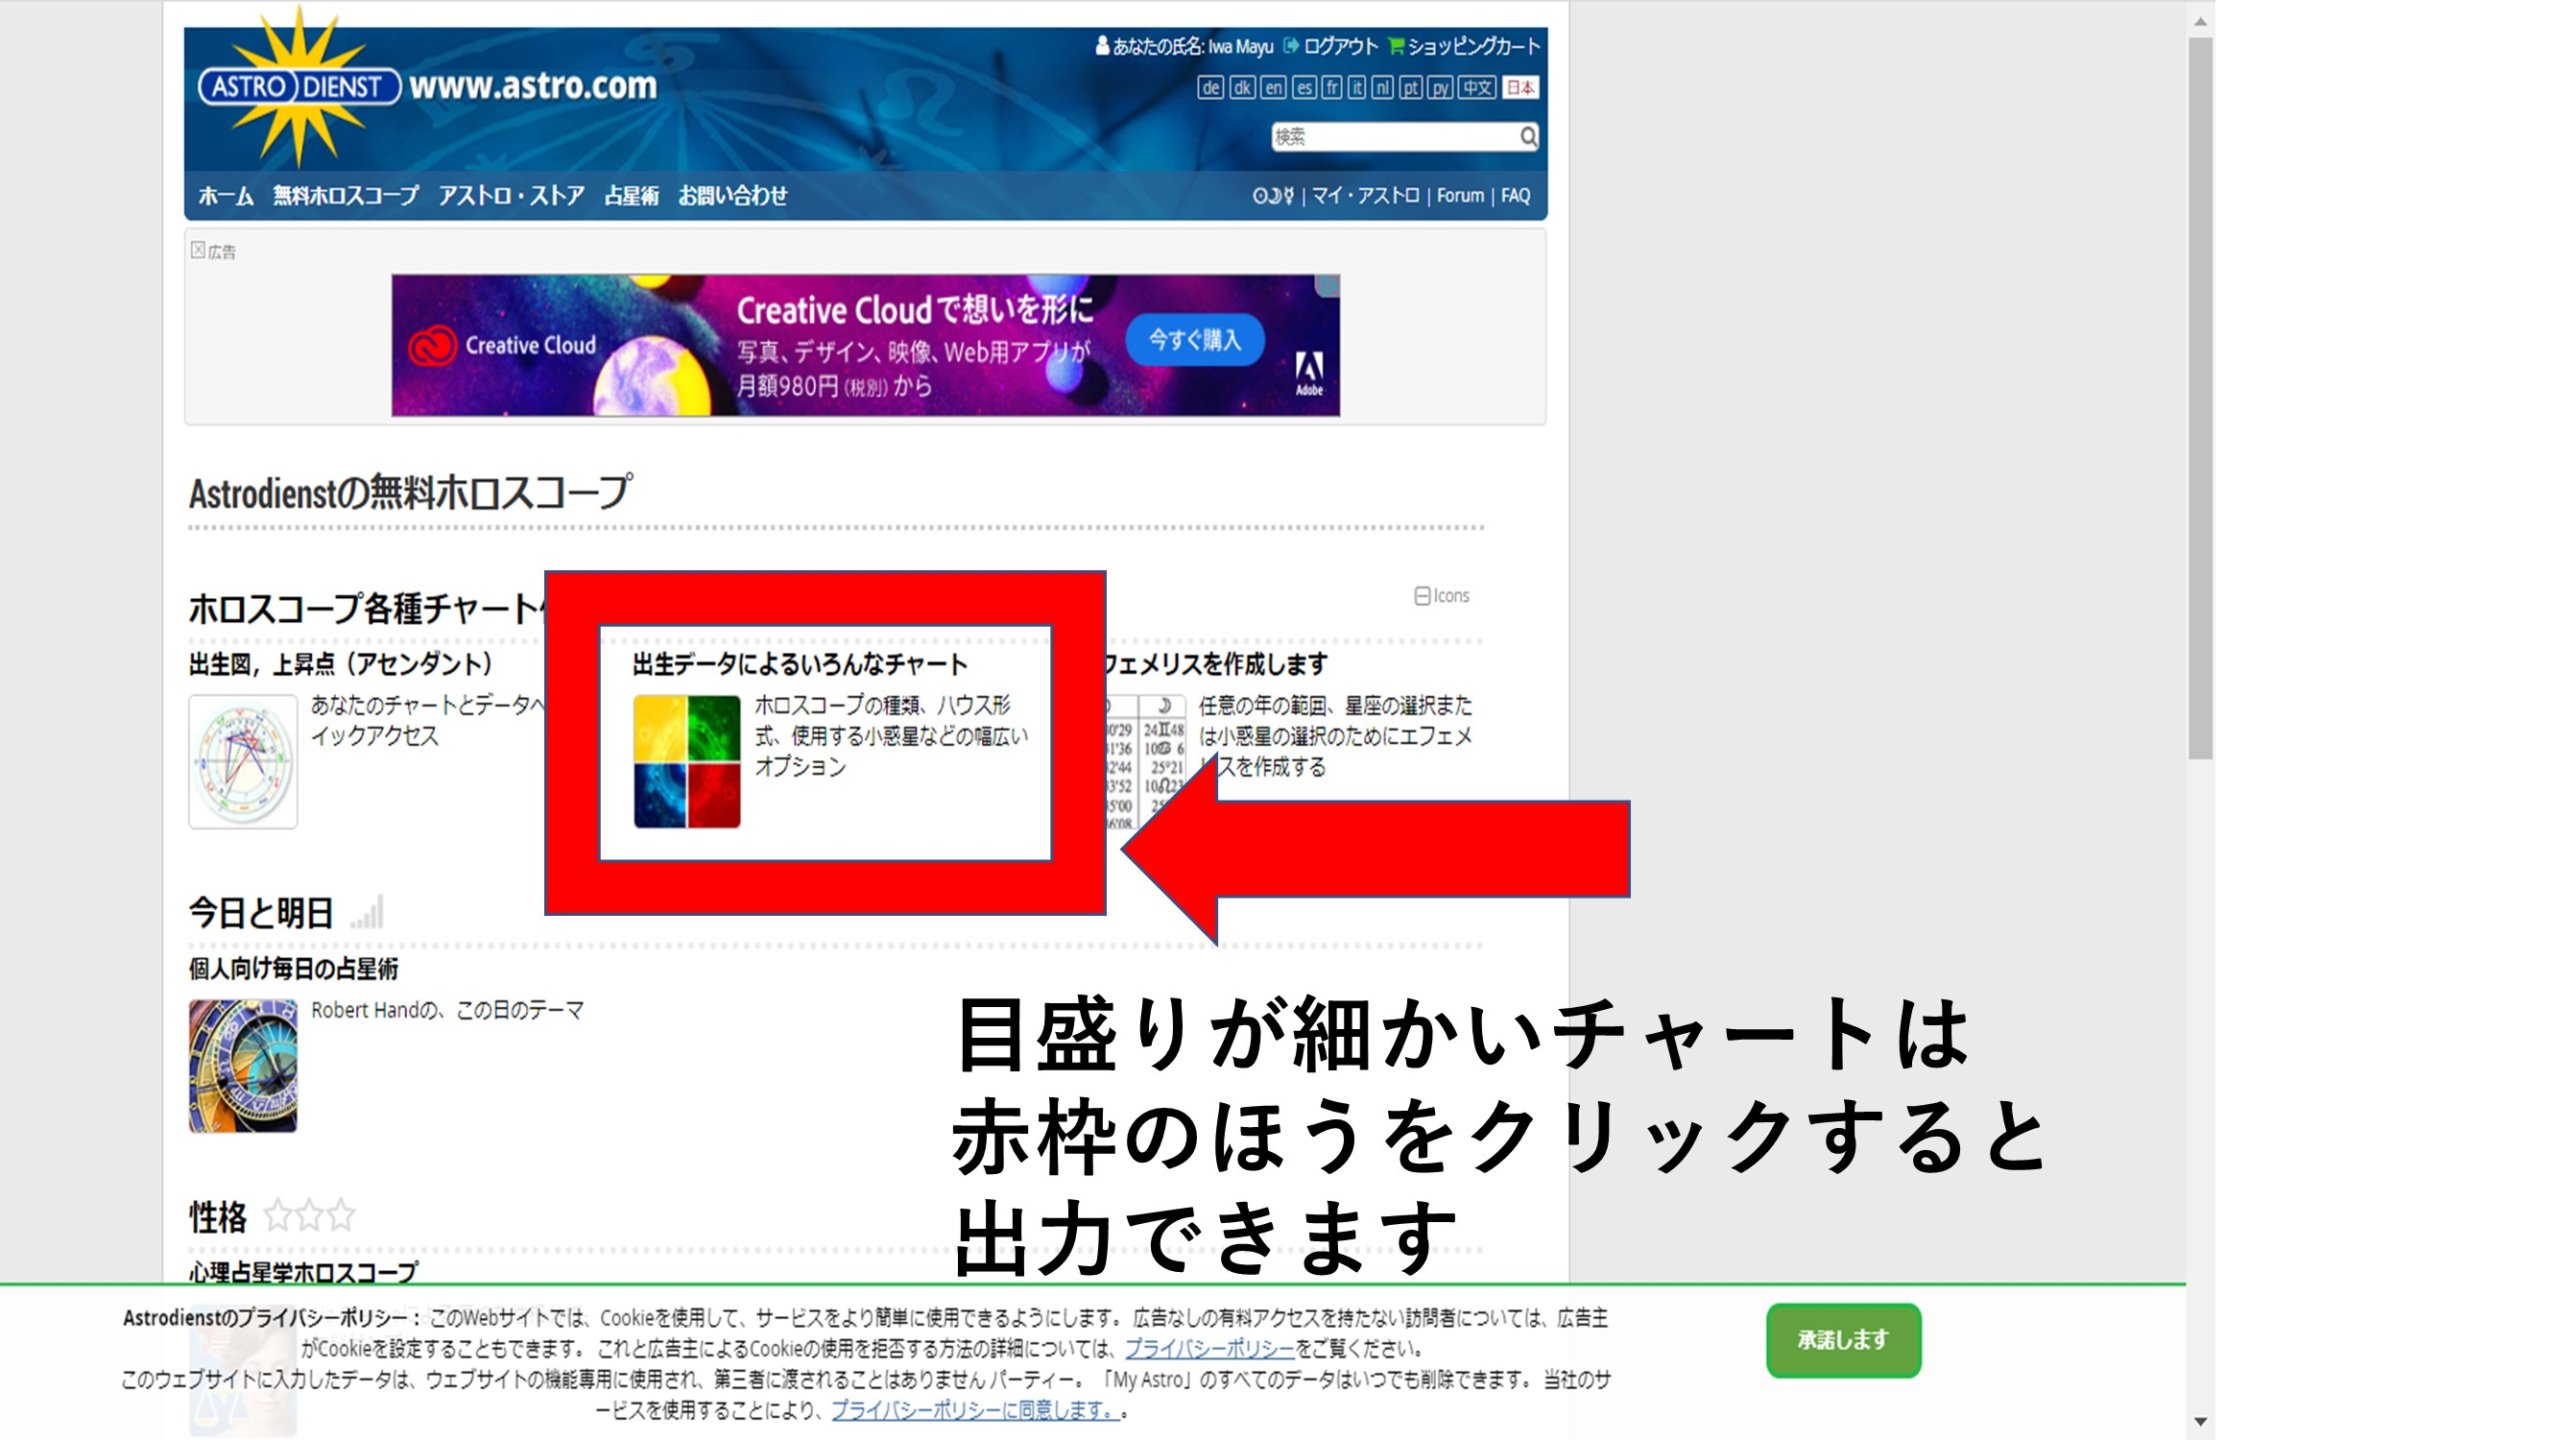2560x1440 pixels.
Task: Switch language to dk
Action: tap(1241, 88)
